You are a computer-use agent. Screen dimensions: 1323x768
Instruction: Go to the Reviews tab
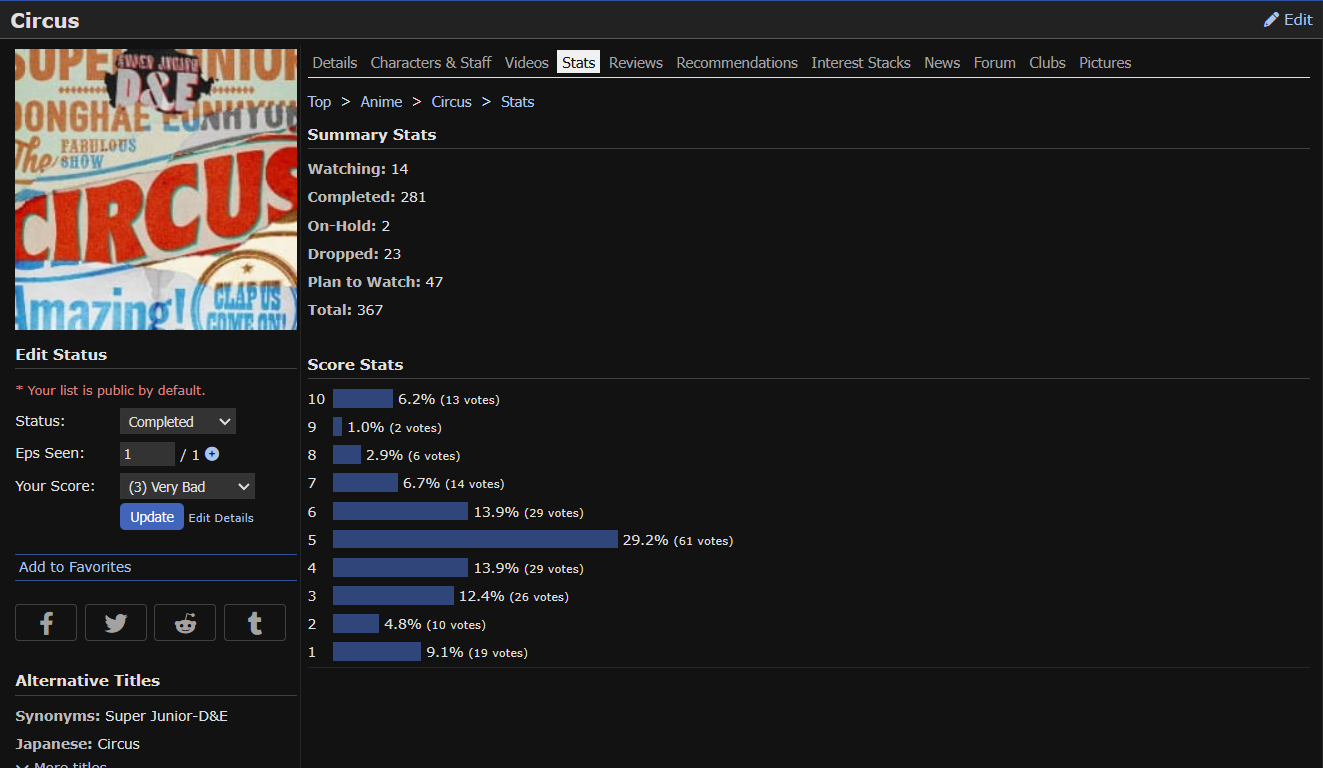click(x=636, y=62)
